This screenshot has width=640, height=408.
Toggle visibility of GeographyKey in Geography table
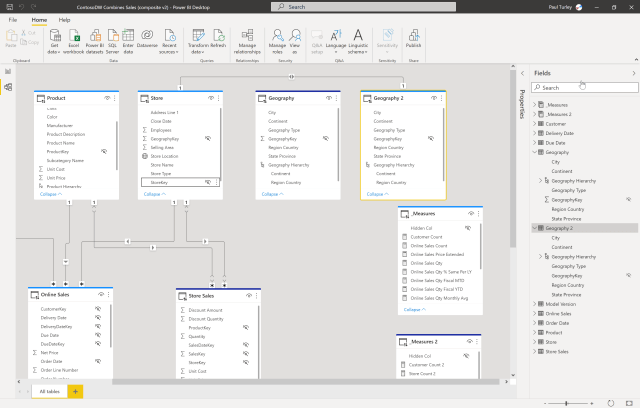326,139
